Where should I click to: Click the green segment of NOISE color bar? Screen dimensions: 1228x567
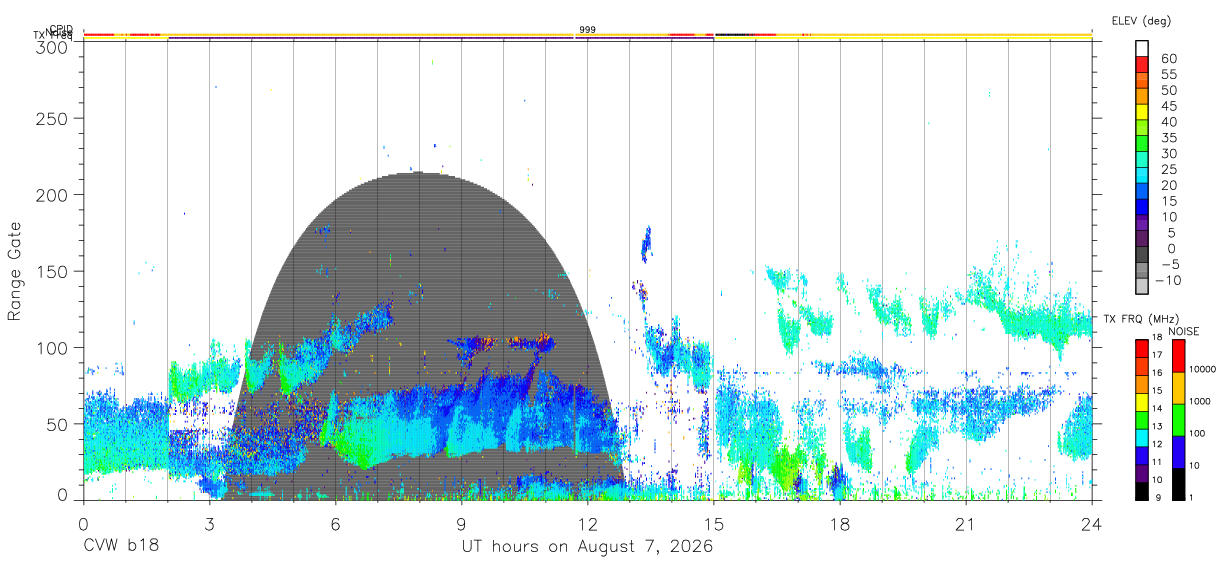click(1178, 420)
